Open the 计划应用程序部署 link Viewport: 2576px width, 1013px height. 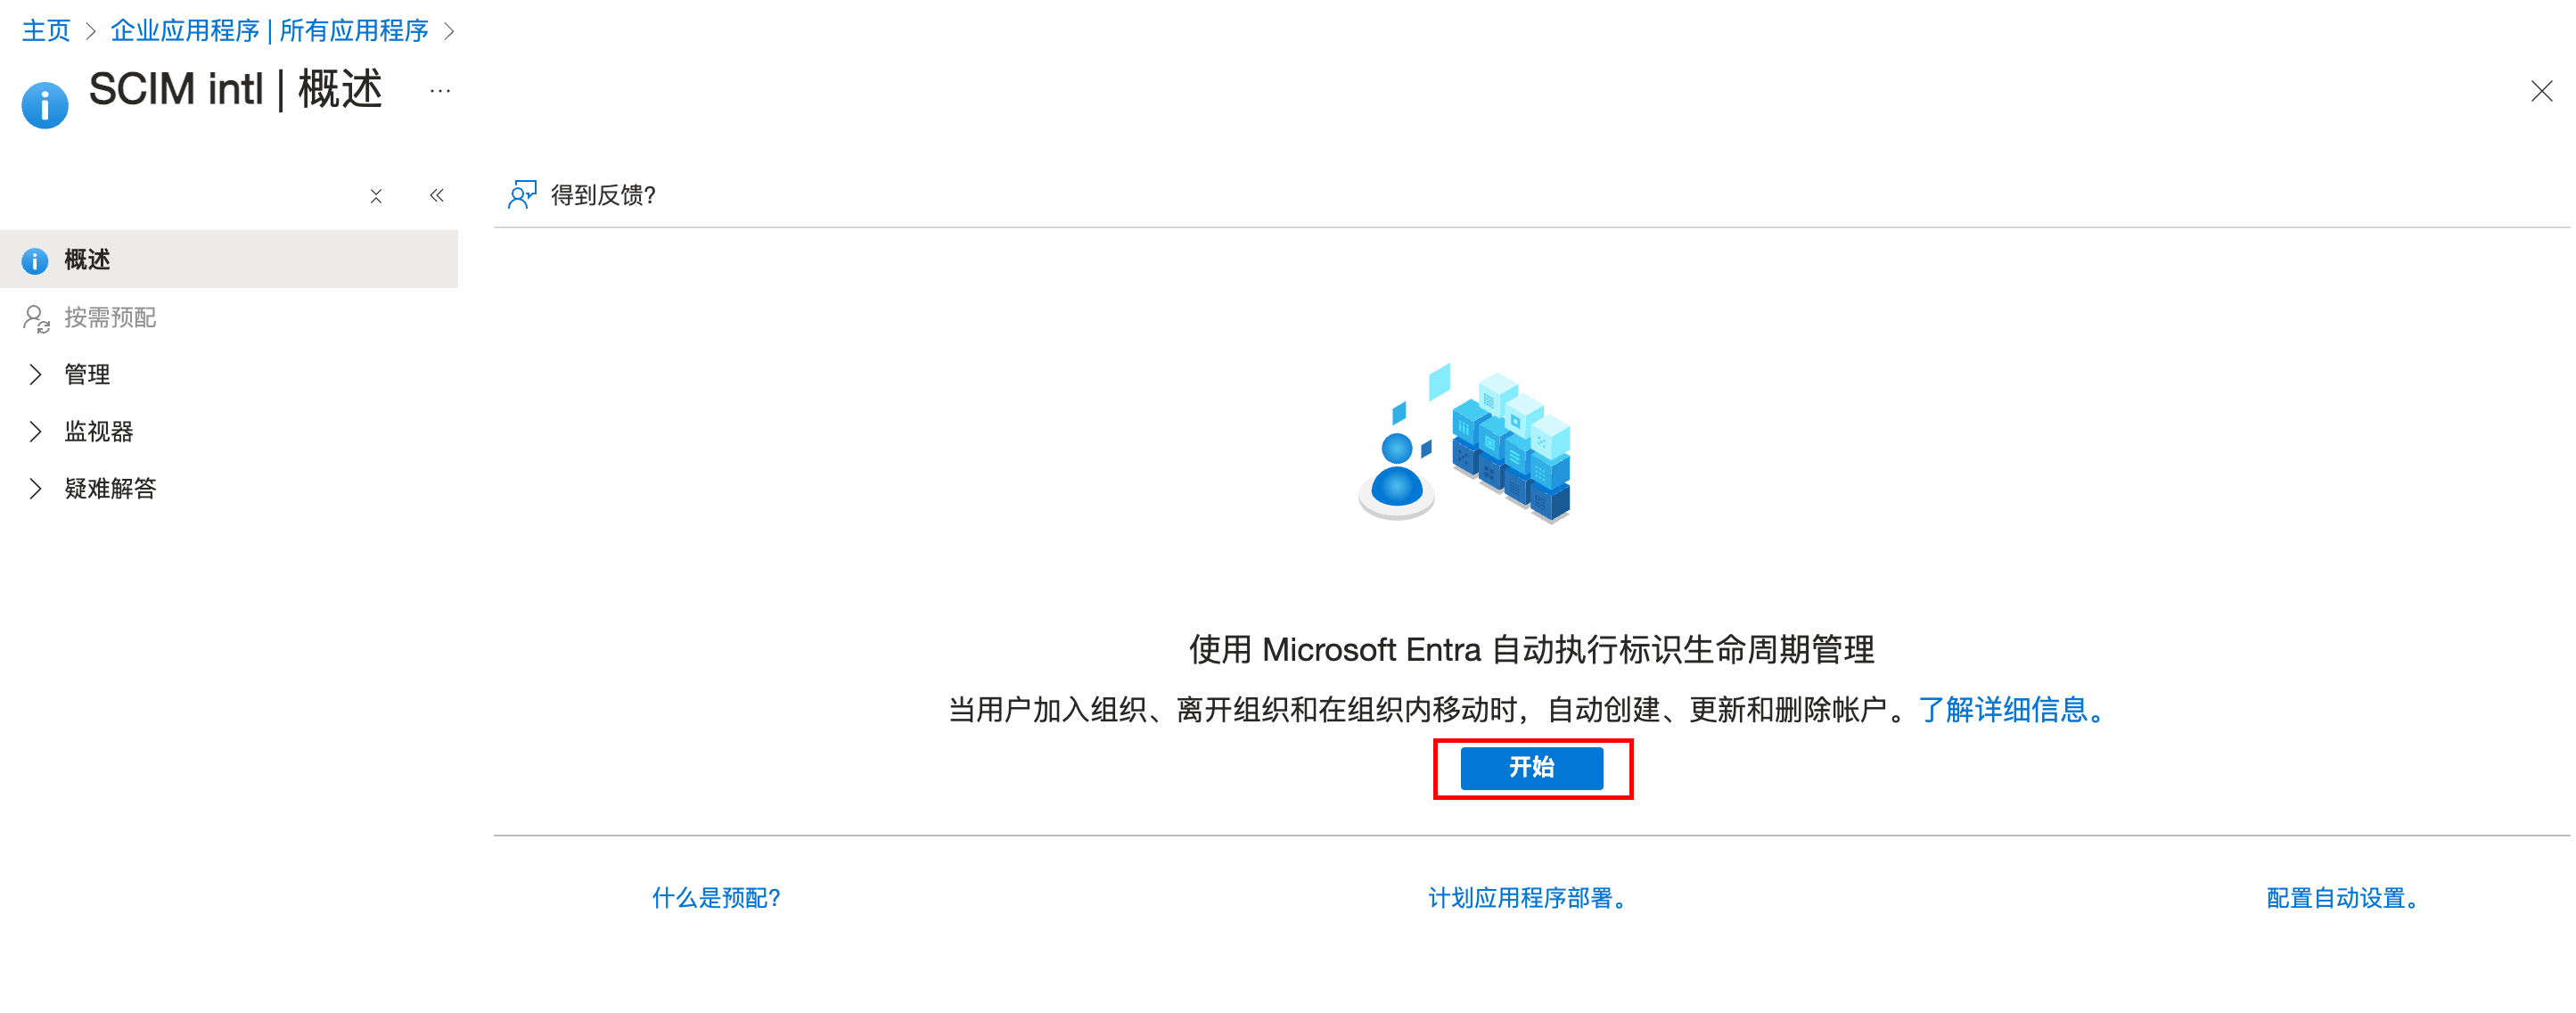coord(1527,898)
